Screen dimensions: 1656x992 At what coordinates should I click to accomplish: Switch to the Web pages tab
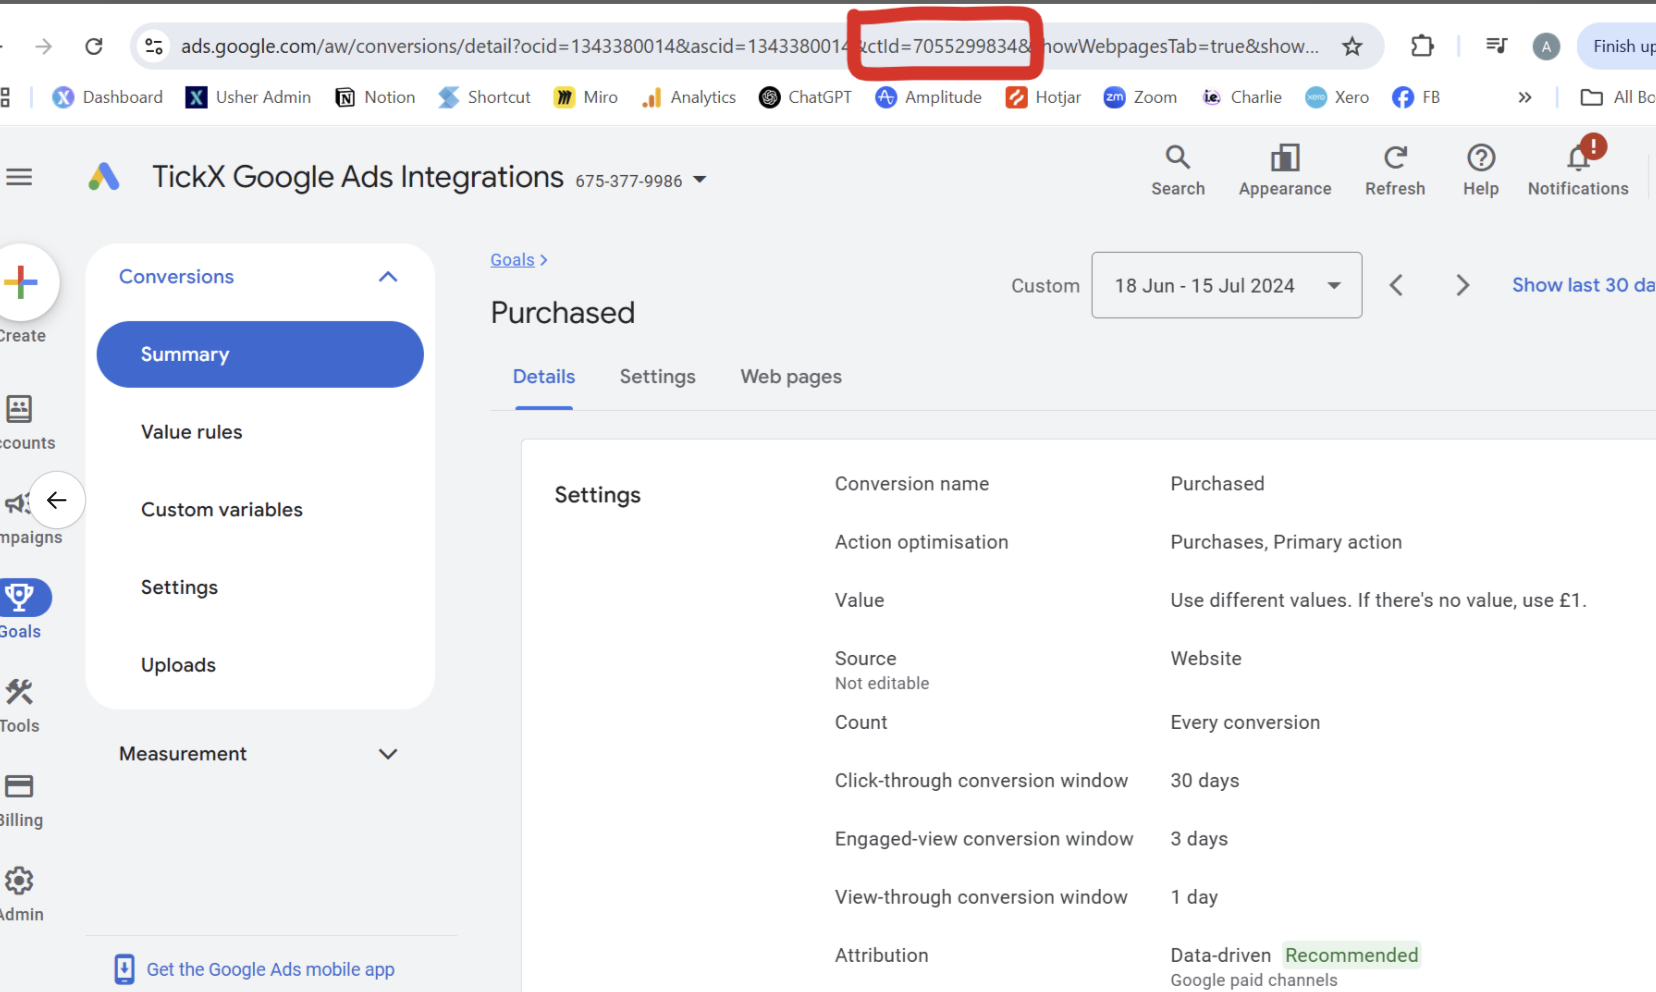click(x=790, y=376)
